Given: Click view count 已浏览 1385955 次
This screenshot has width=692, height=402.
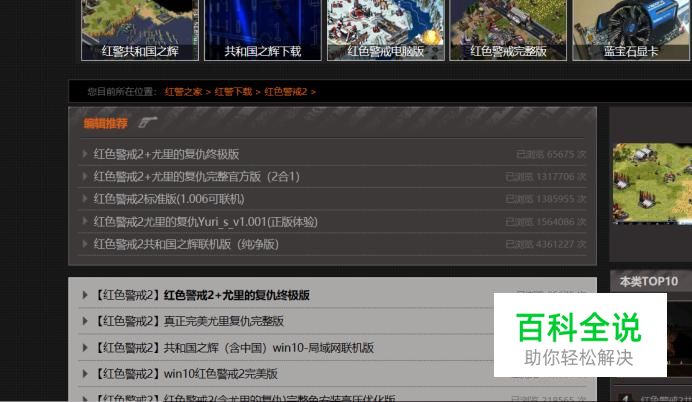Looking at the screenshot, I should [546, 199].
